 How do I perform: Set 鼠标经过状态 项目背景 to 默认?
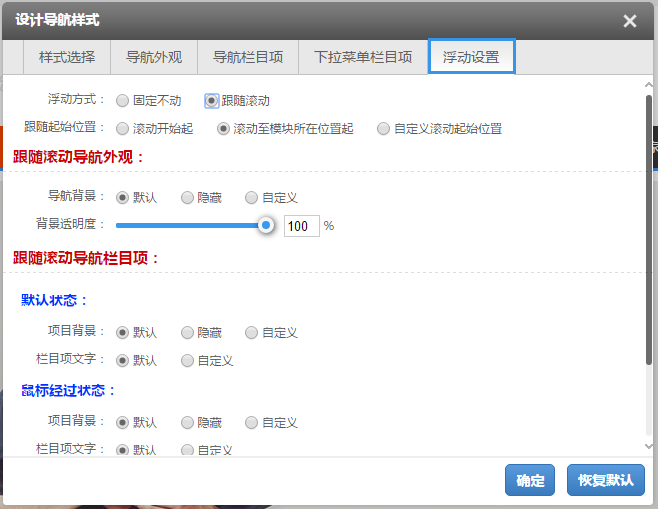click(x=122, y=423)
